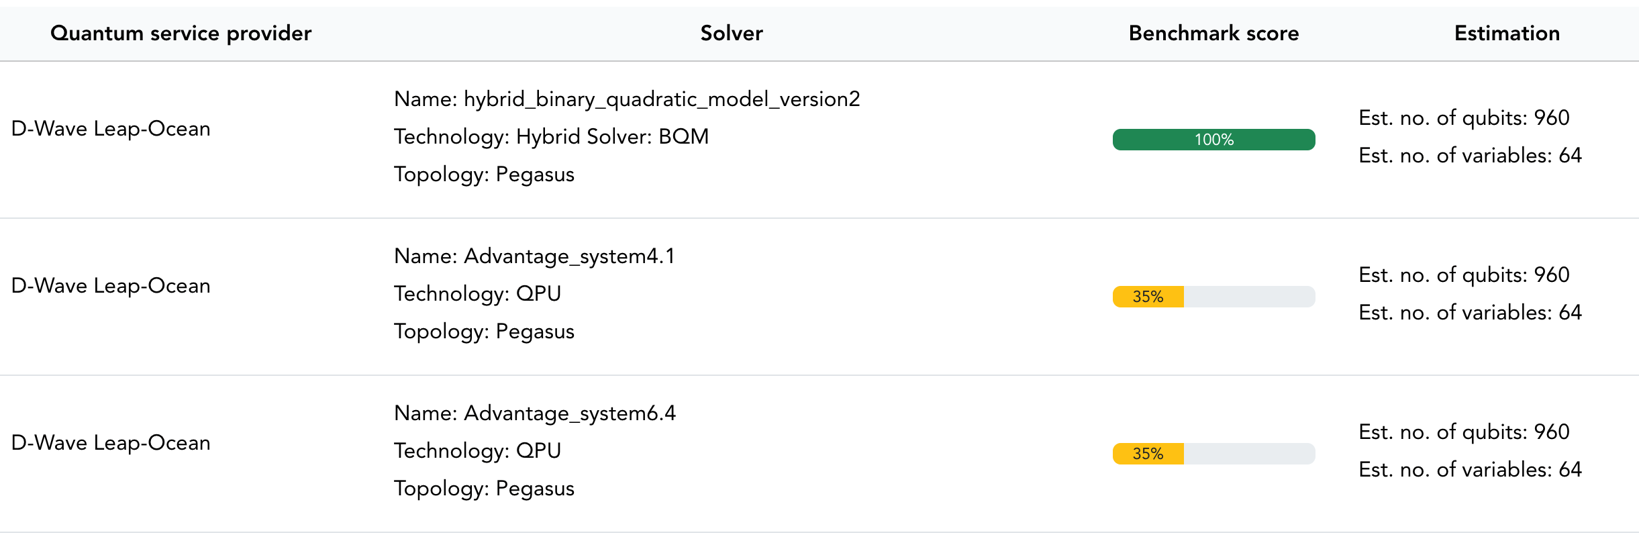The image size is (1639, 541).
Task: Click variables estimate in Advantage_system4.1 row
Action: pos(1470,313)
